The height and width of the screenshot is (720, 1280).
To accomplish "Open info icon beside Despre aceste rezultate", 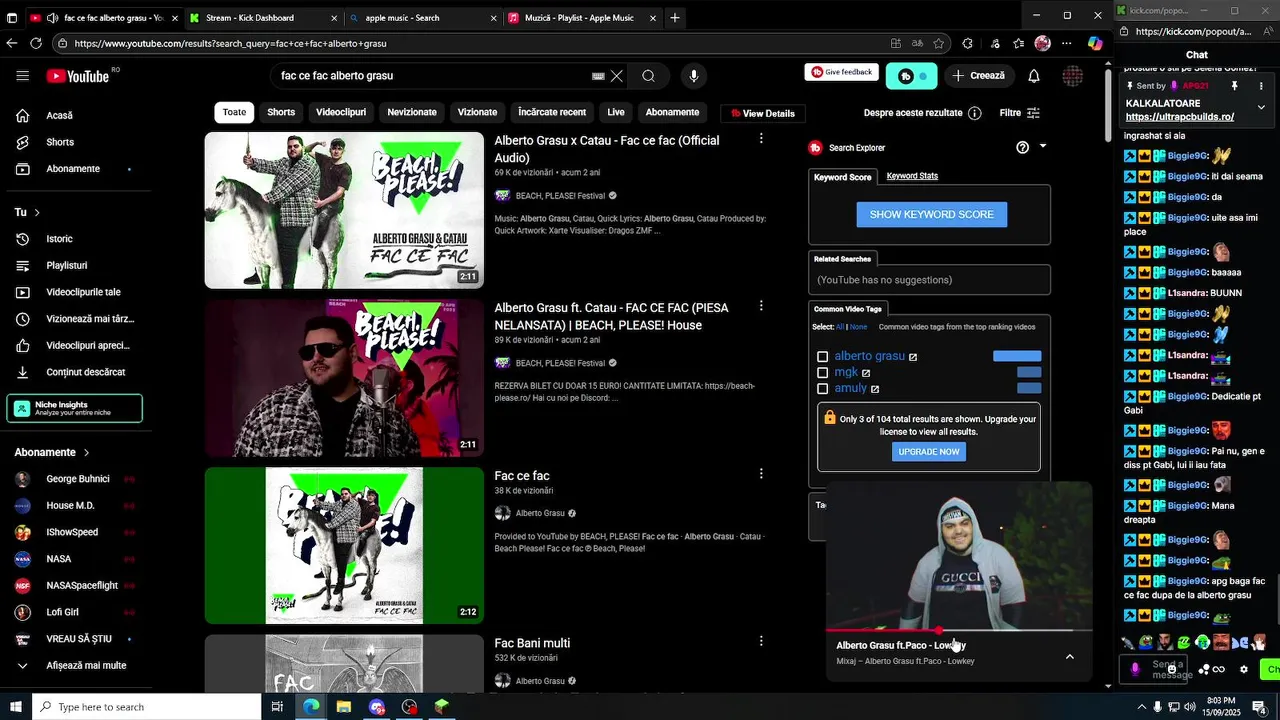I will click(x=975, y=113).
